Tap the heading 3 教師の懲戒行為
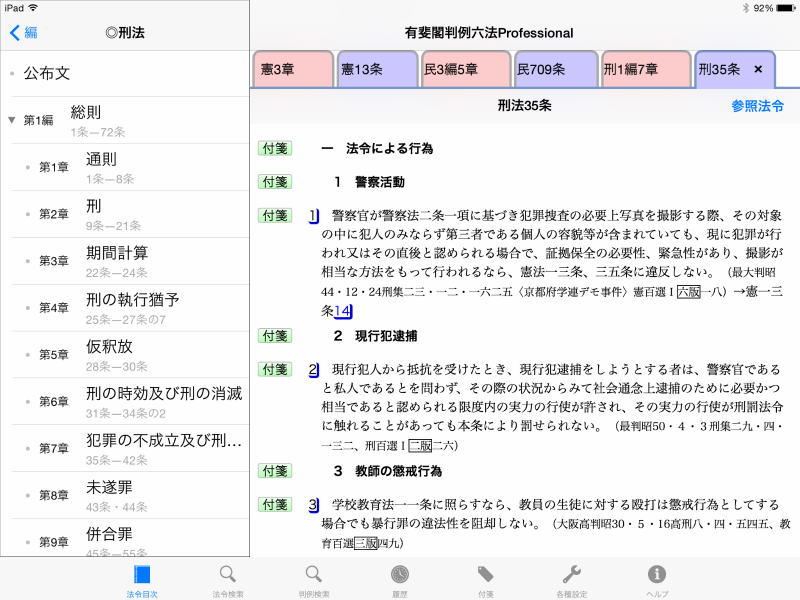Image resolution: width=800 pixels, height=600 pixels. pyautogui.click(x=388, y=471)
